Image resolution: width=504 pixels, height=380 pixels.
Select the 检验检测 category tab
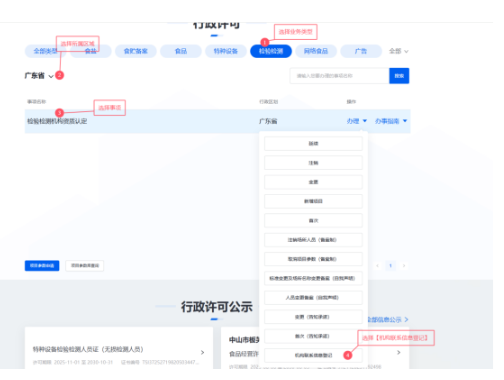click(x=271, y=51)
